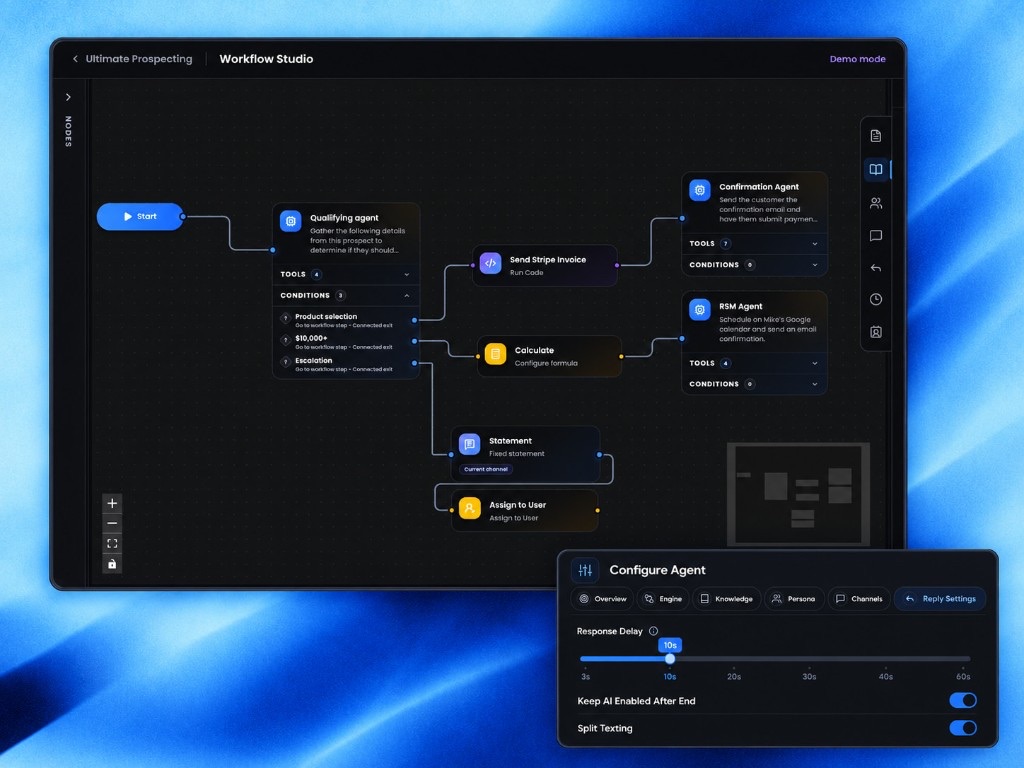Click the Product selection condition row

tap(345, 320)
